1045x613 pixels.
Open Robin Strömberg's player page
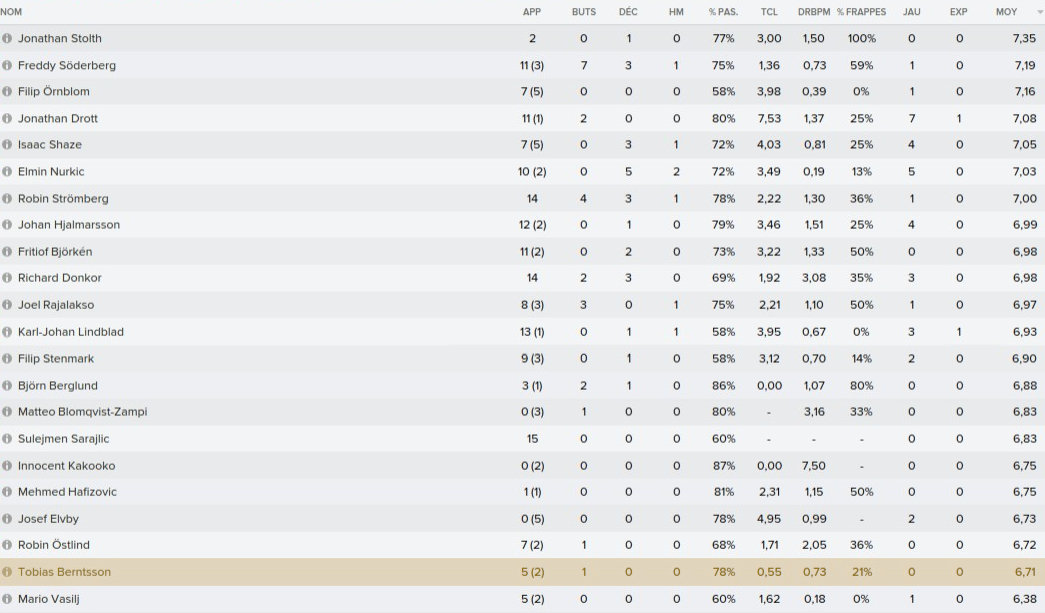point(63,198)
